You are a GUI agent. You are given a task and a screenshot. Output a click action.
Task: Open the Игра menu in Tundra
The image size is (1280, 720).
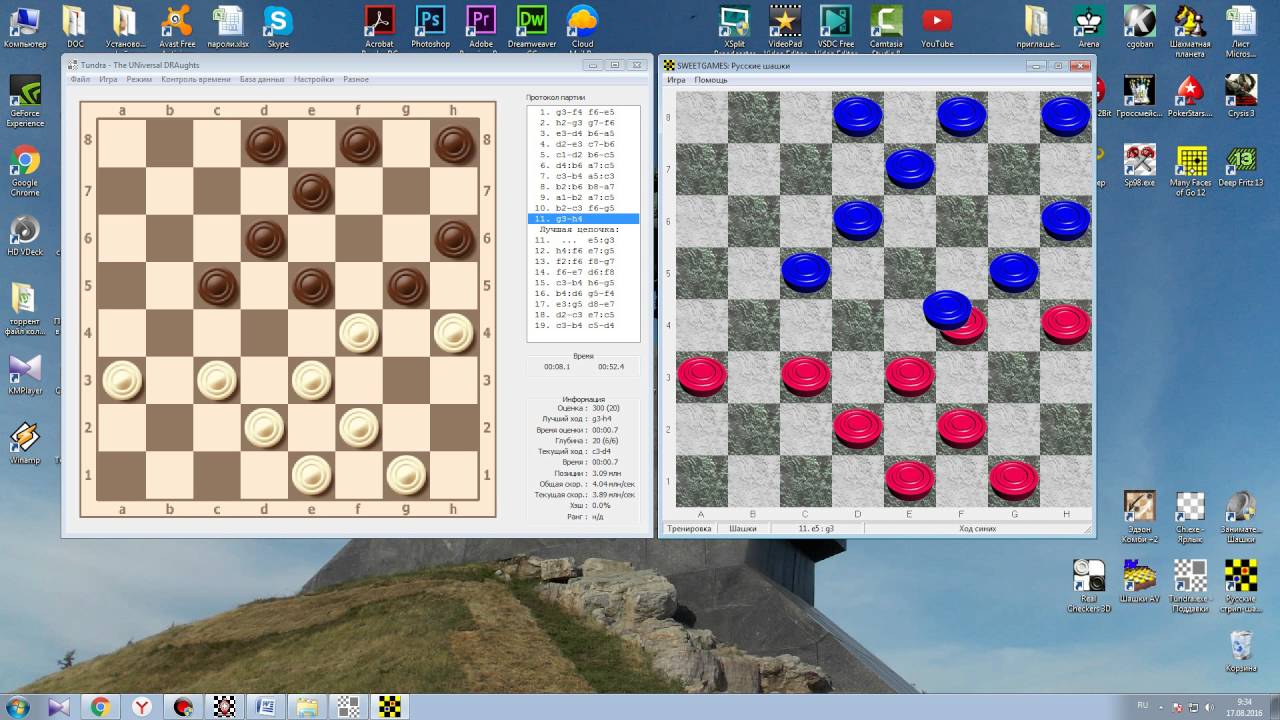pos(108,79)
